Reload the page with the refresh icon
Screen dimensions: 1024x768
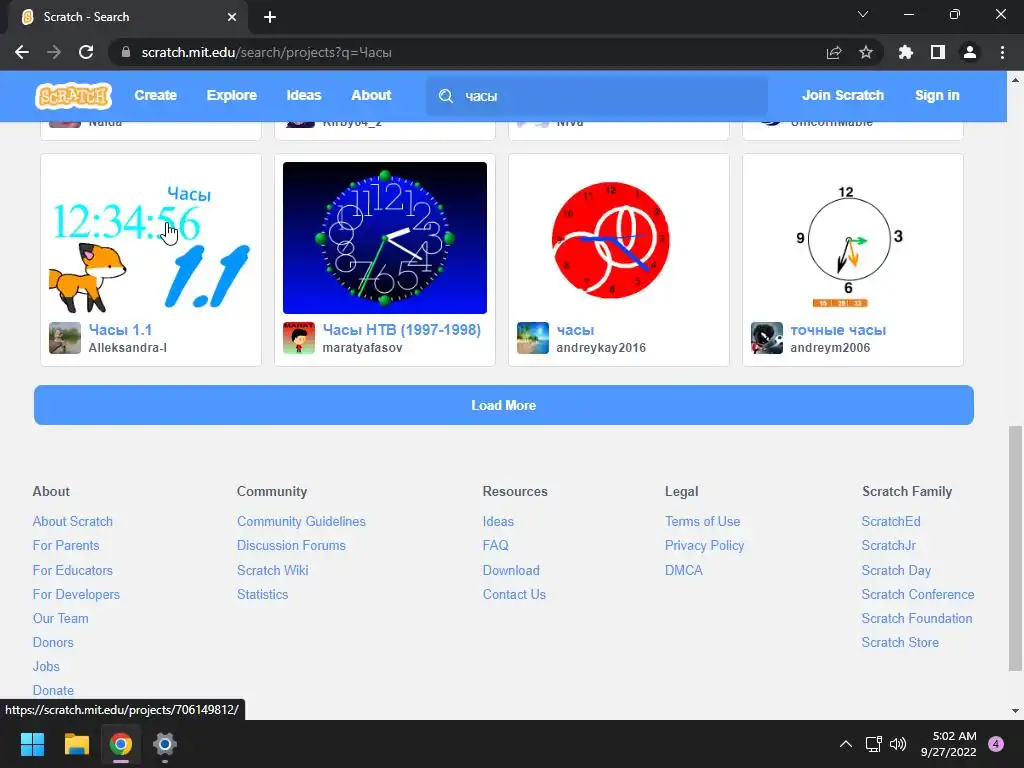86,52
